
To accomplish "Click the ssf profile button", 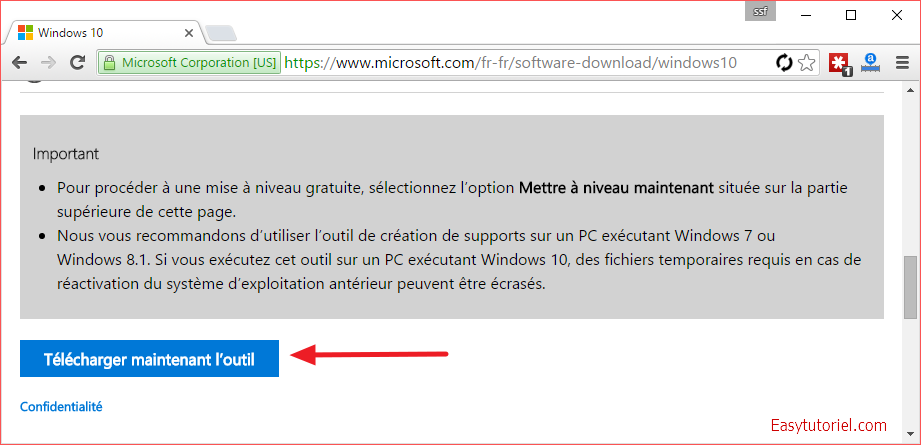I will tap(761, 13).
